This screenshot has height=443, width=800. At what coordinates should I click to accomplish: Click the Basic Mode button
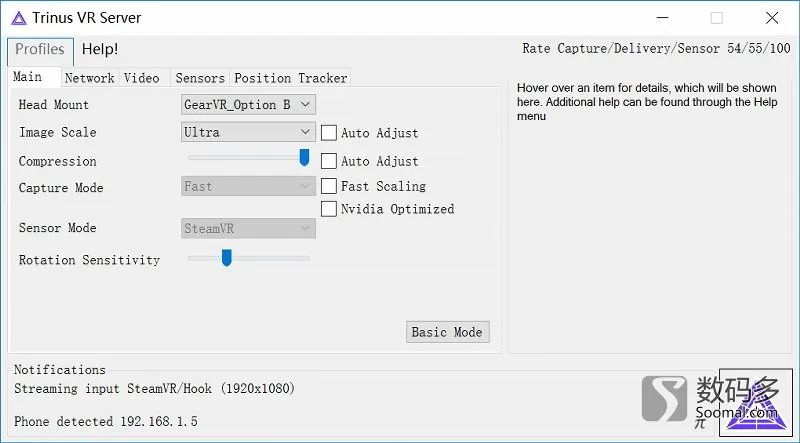pos(448,332)
